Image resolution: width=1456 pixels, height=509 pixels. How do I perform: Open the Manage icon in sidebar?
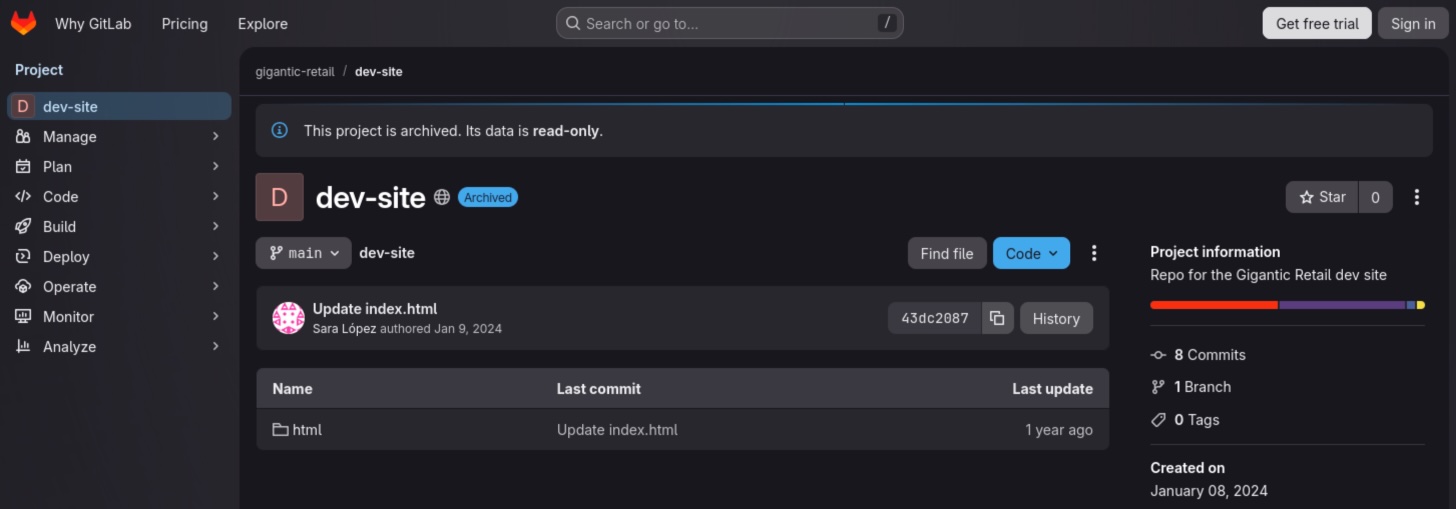coord(23,136)
